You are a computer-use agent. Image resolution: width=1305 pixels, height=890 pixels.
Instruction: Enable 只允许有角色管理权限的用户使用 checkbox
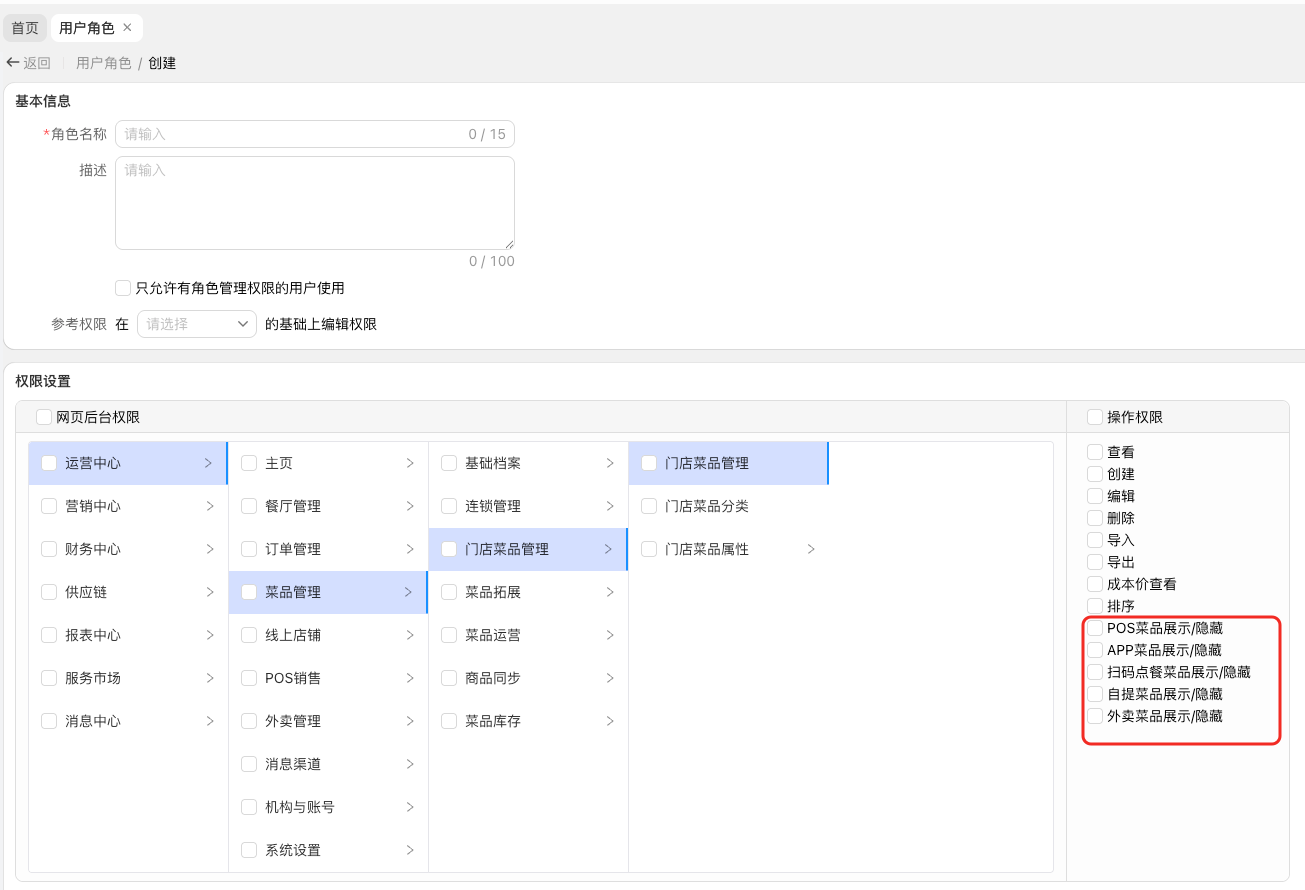pos(123,288)
